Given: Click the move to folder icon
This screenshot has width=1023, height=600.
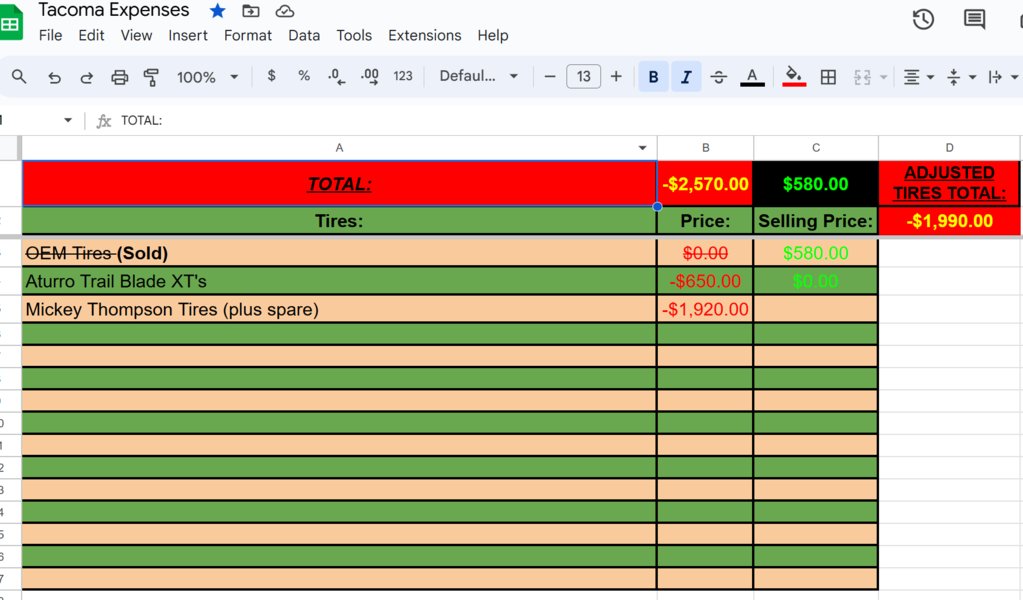Looking at the screenshot, I should coord(251,10).
